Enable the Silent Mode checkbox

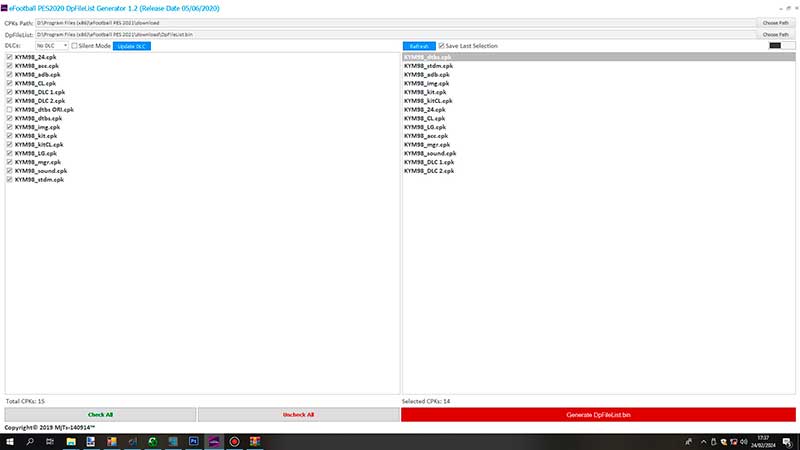tap(75, 46)
